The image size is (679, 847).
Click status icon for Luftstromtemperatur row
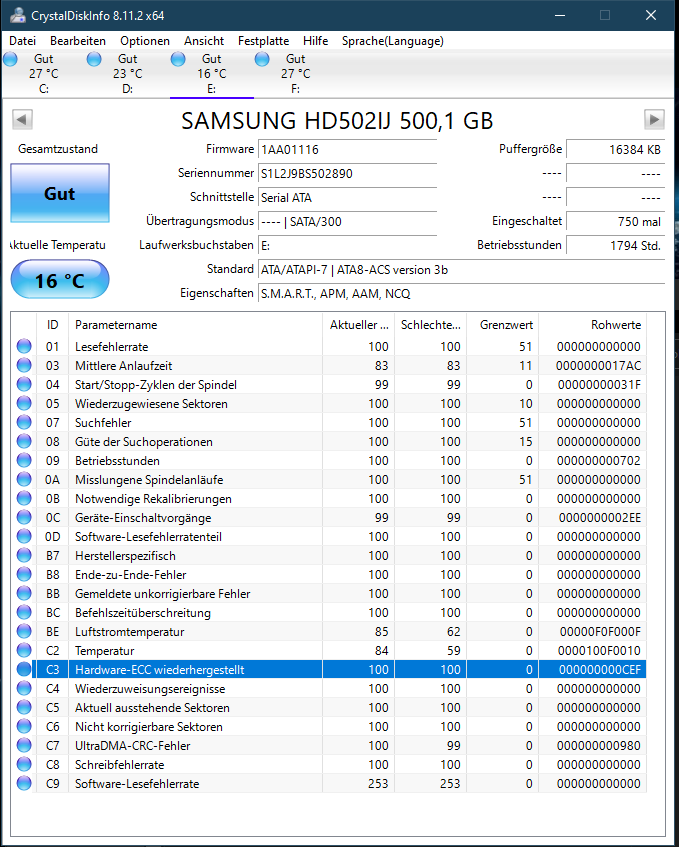click(24, 631)
